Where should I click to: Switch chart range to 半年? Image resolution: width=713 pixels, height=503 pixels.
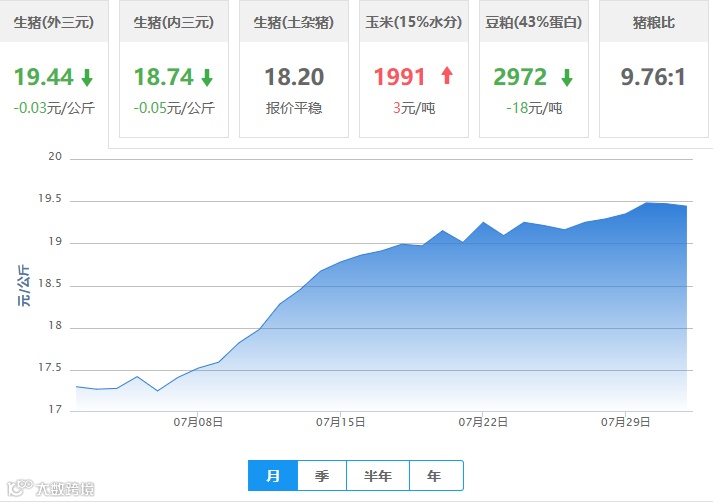[x=378, y=476]
